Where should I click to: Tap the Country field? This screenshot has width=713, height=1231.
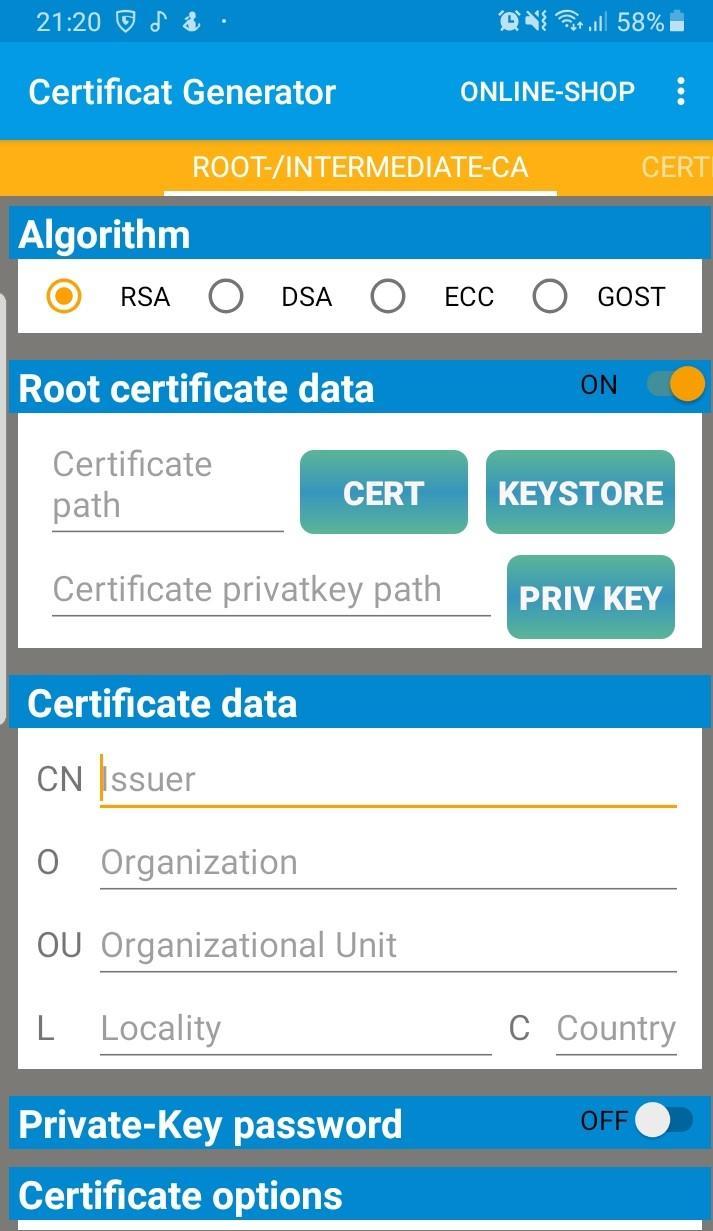pyautogui.click(x=616, y=1028)
